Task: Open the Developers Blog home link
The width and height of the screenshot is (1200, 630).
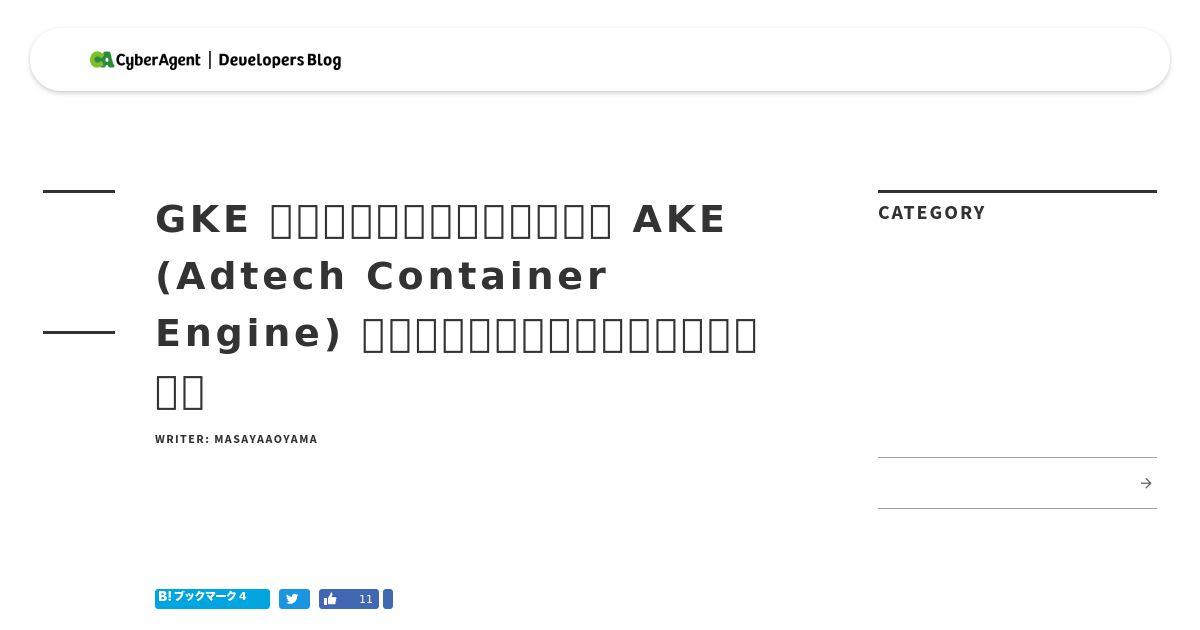Action: [x=280, y=60]
